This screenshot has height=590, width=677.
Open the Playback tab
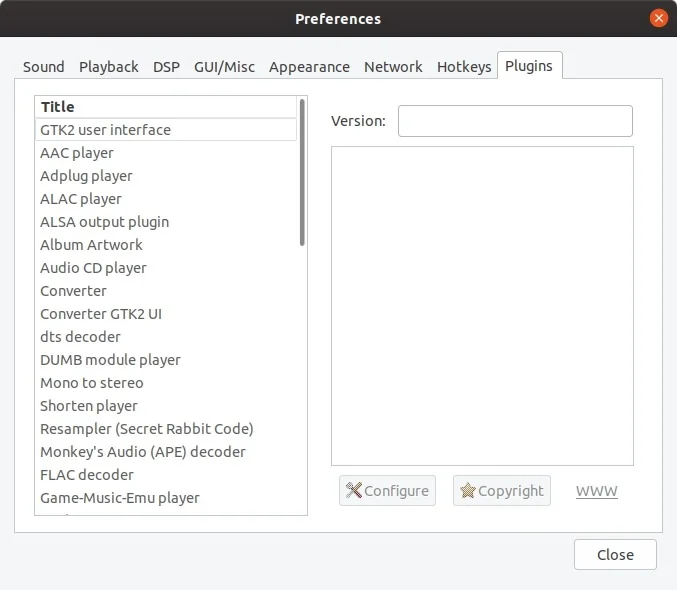[109, 67]
